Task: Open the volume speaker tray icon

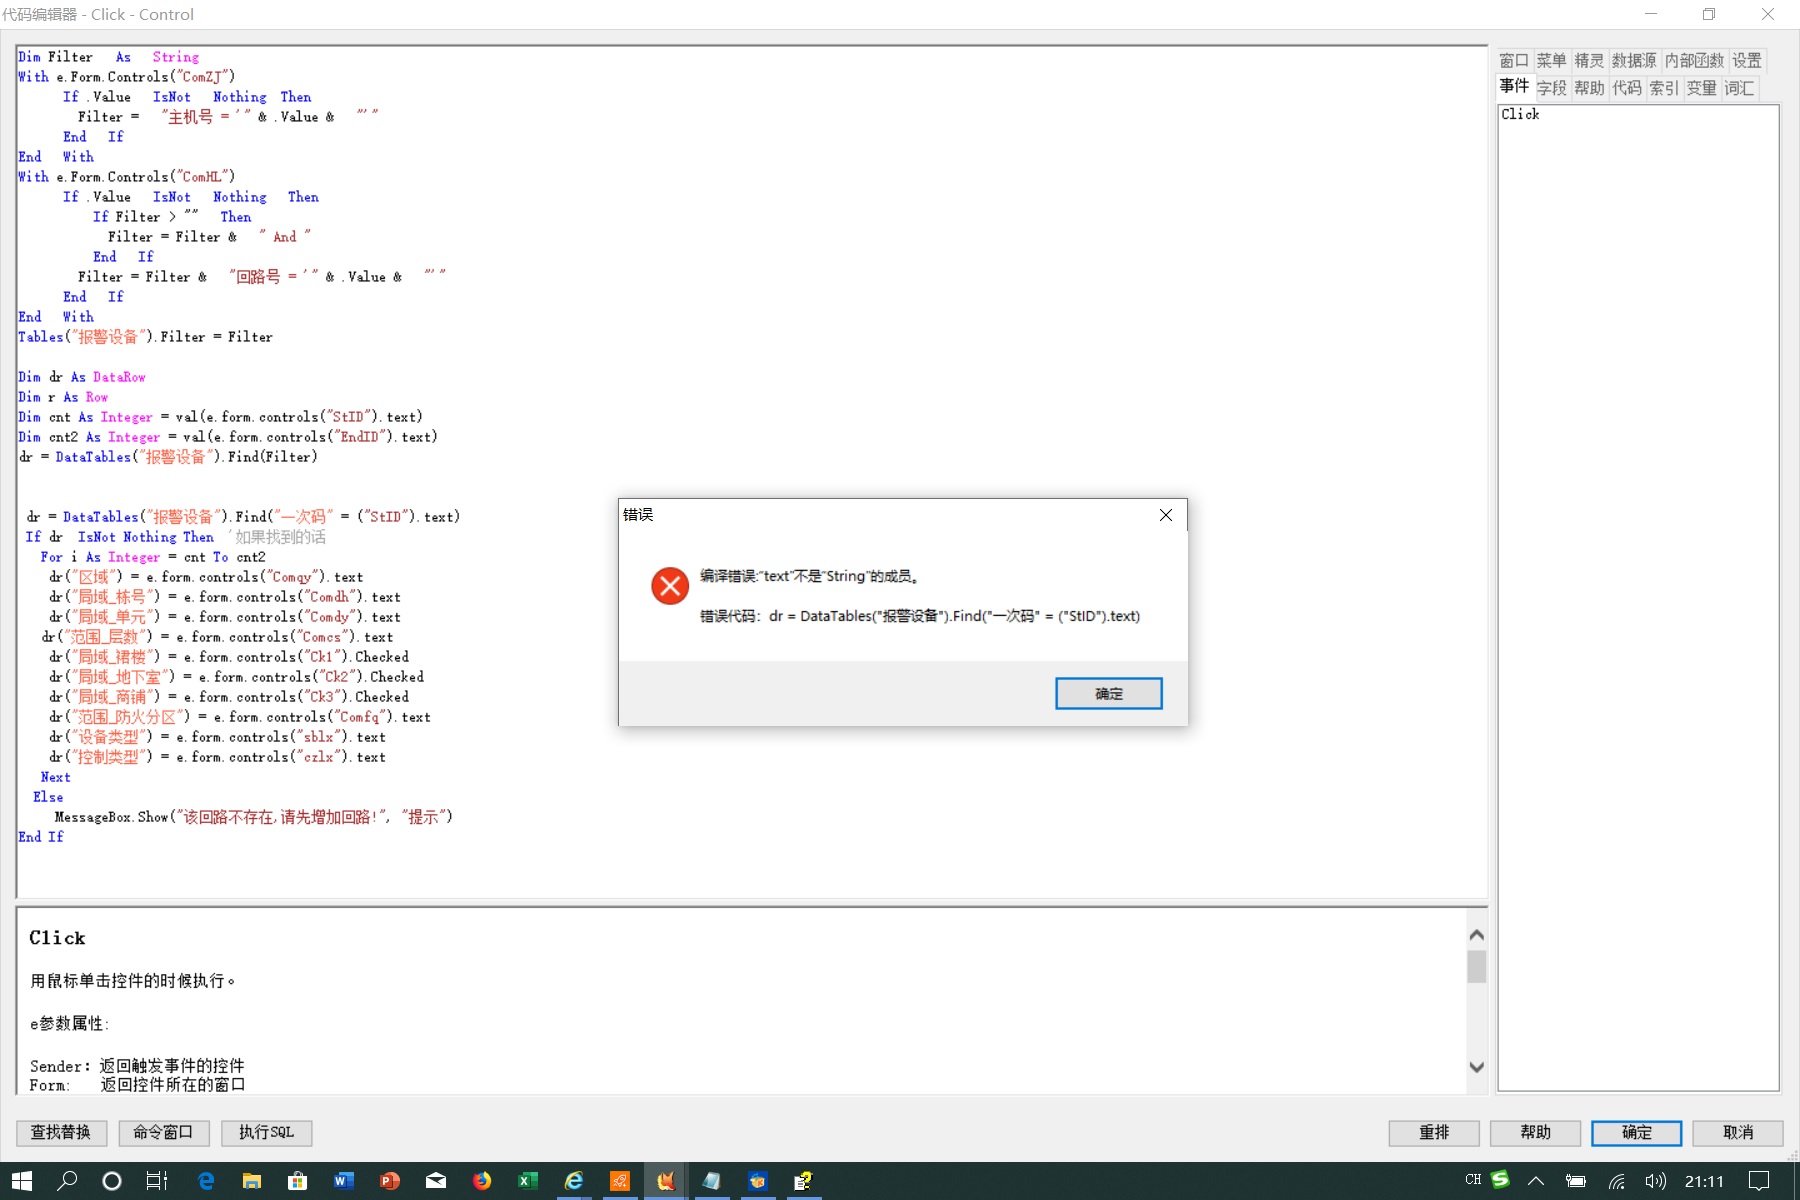Action: [x=1655, y=1181]
